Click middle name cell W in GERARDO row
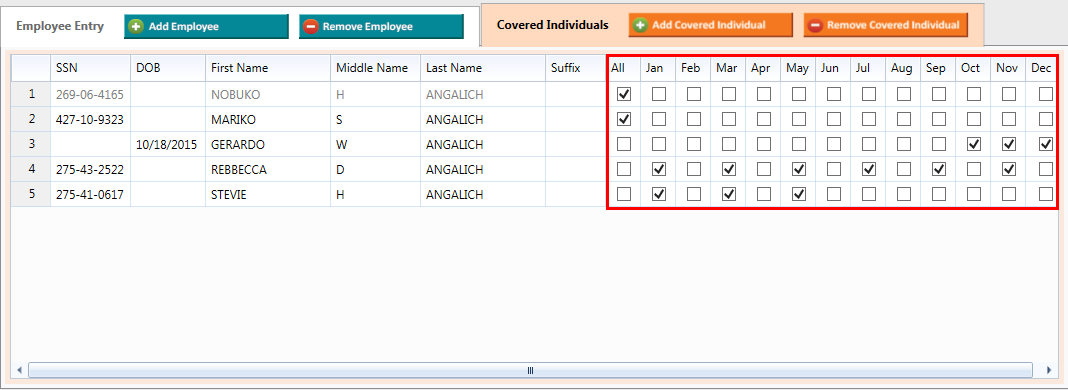The width and height of the screenshot is (1068, 390). (375, 144)
